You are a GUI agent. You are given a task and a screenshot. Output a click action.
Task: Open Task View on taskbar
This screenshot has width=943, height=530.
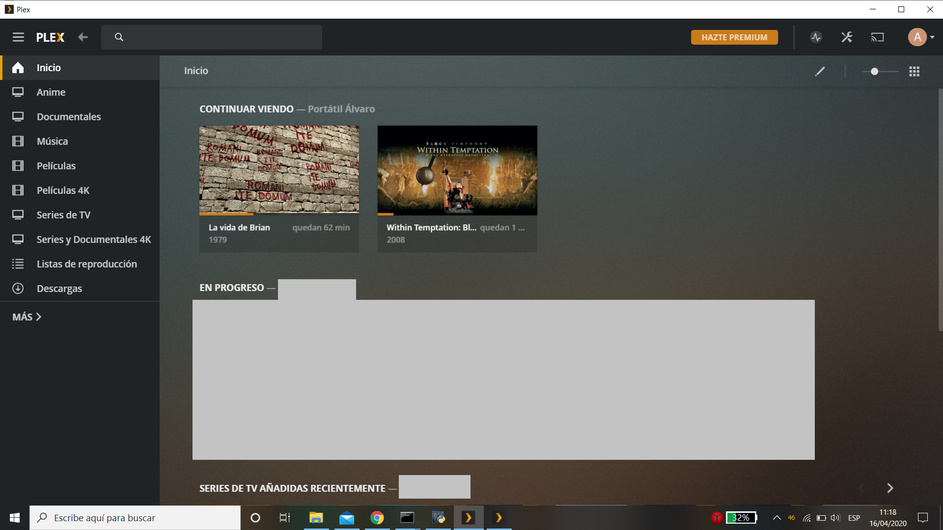pyautogui.click(x=285, y=517)
